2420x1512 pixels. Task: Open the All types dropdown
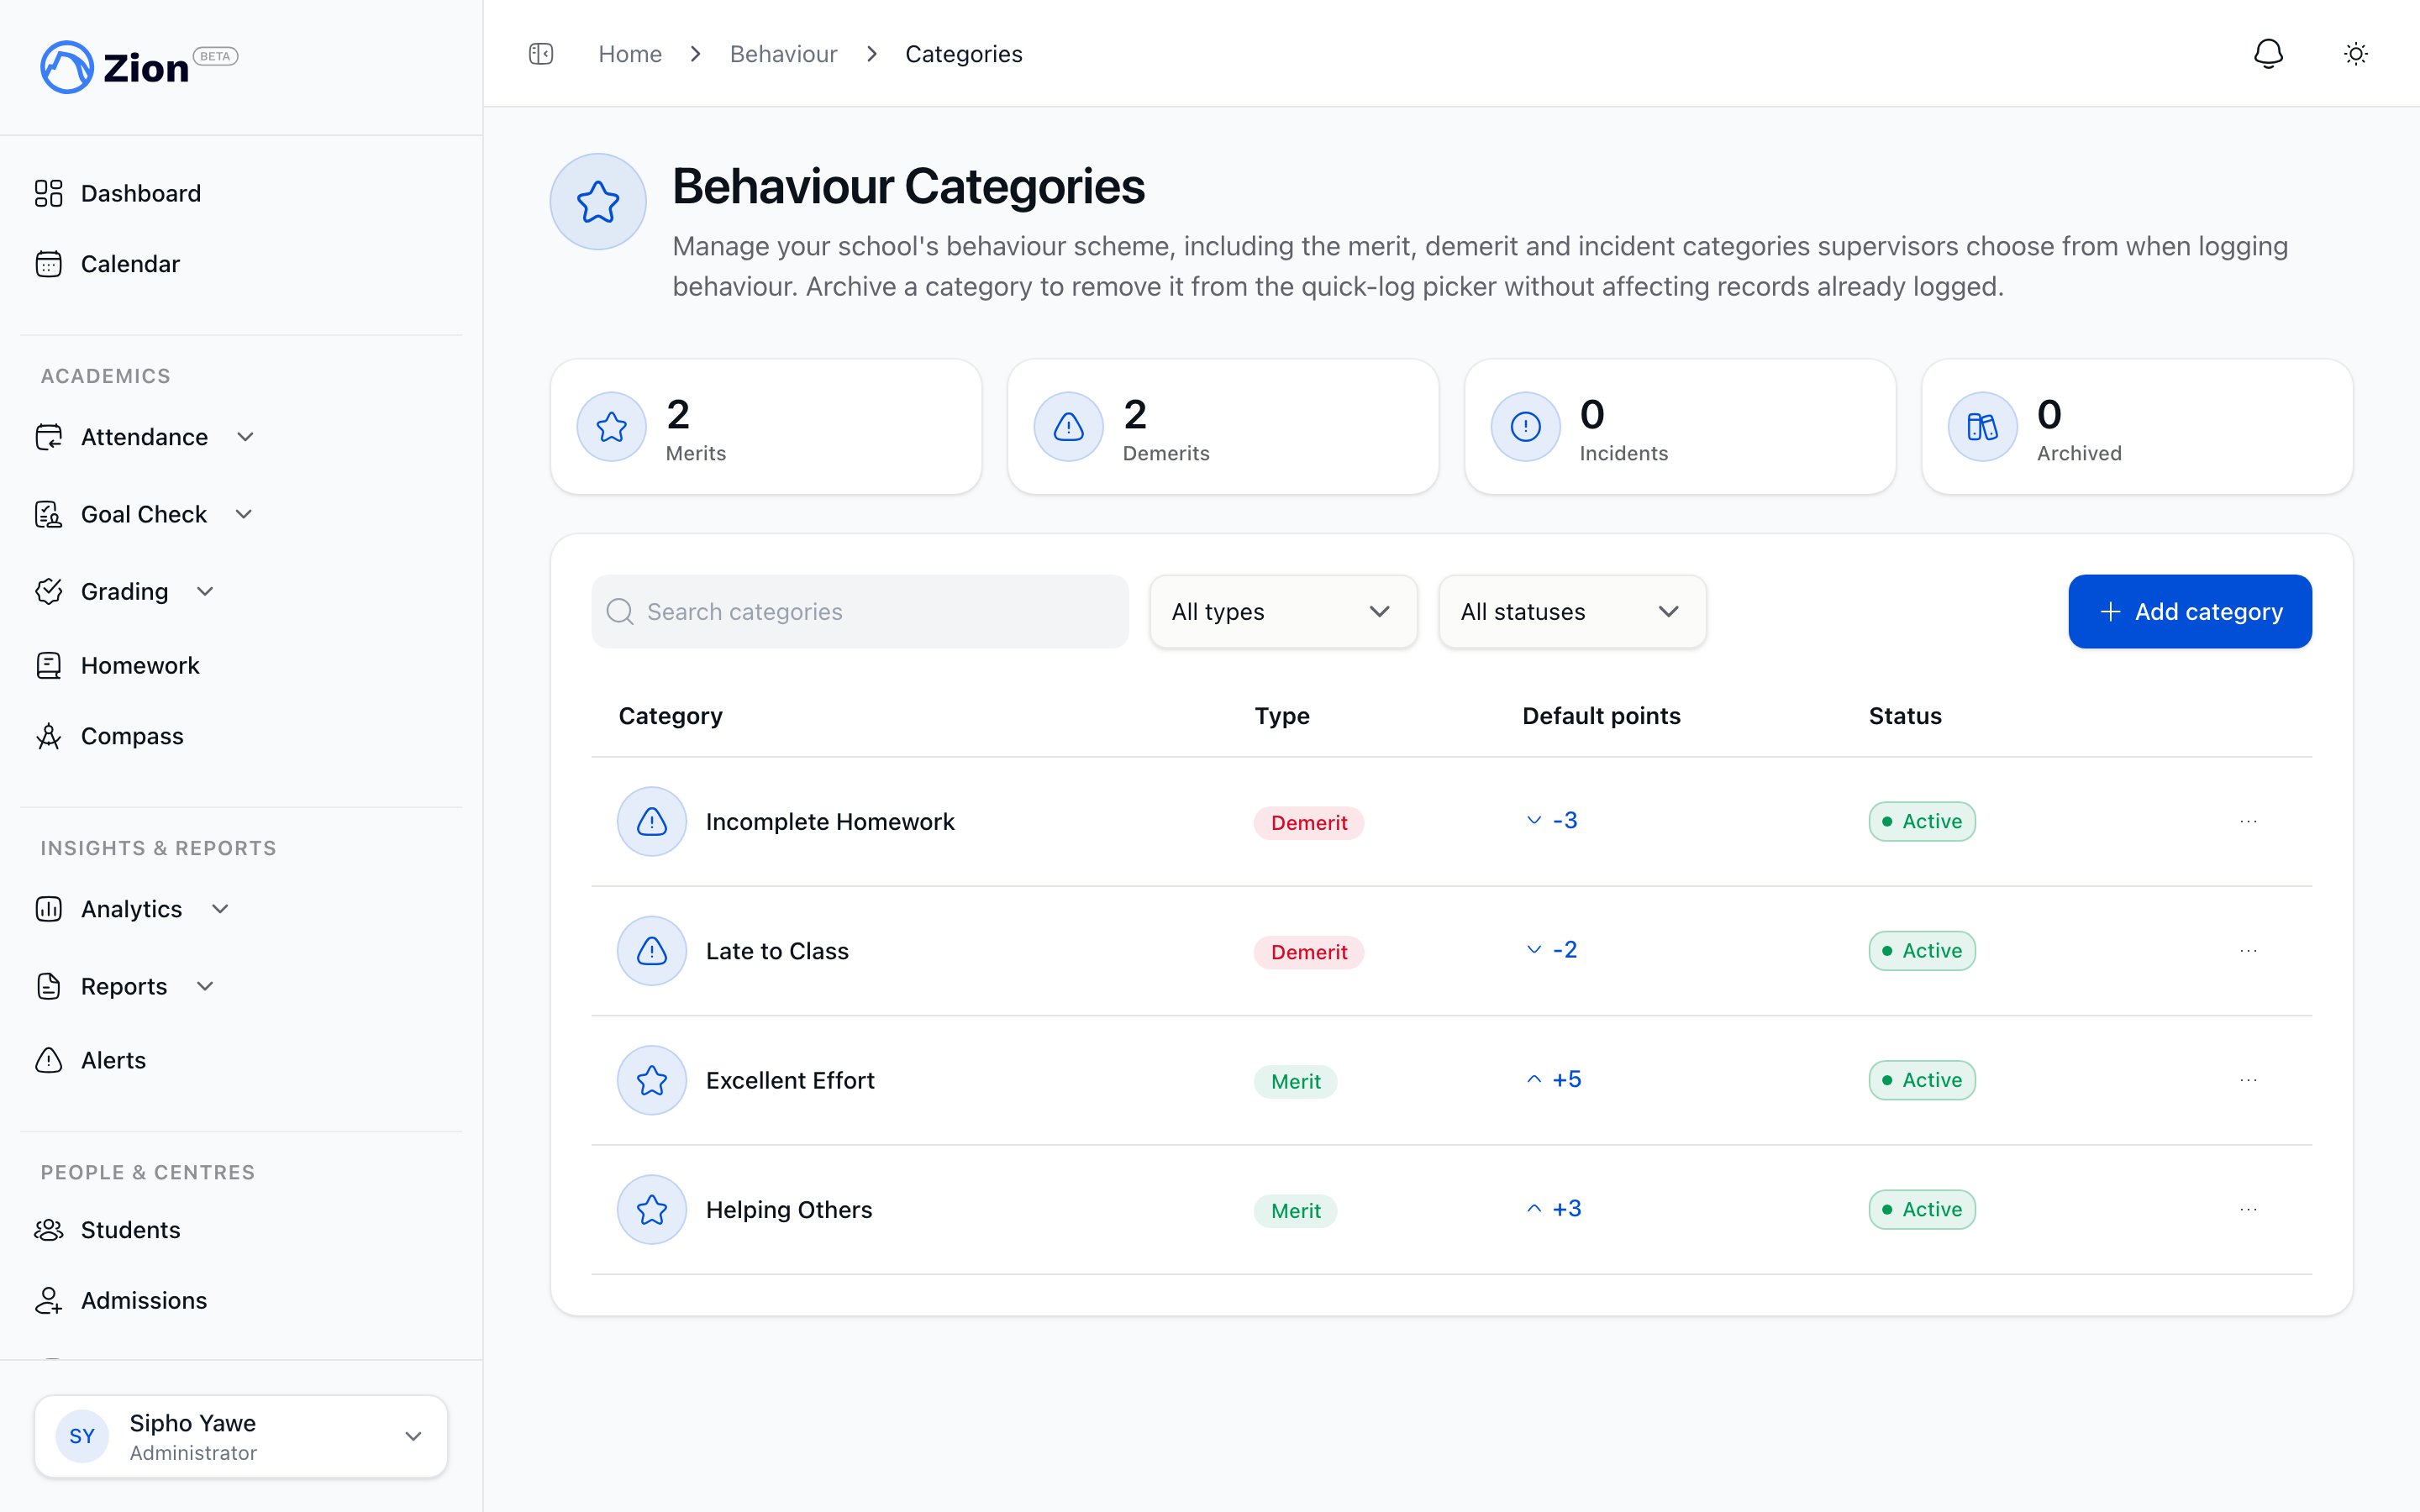click(1283, 611)
